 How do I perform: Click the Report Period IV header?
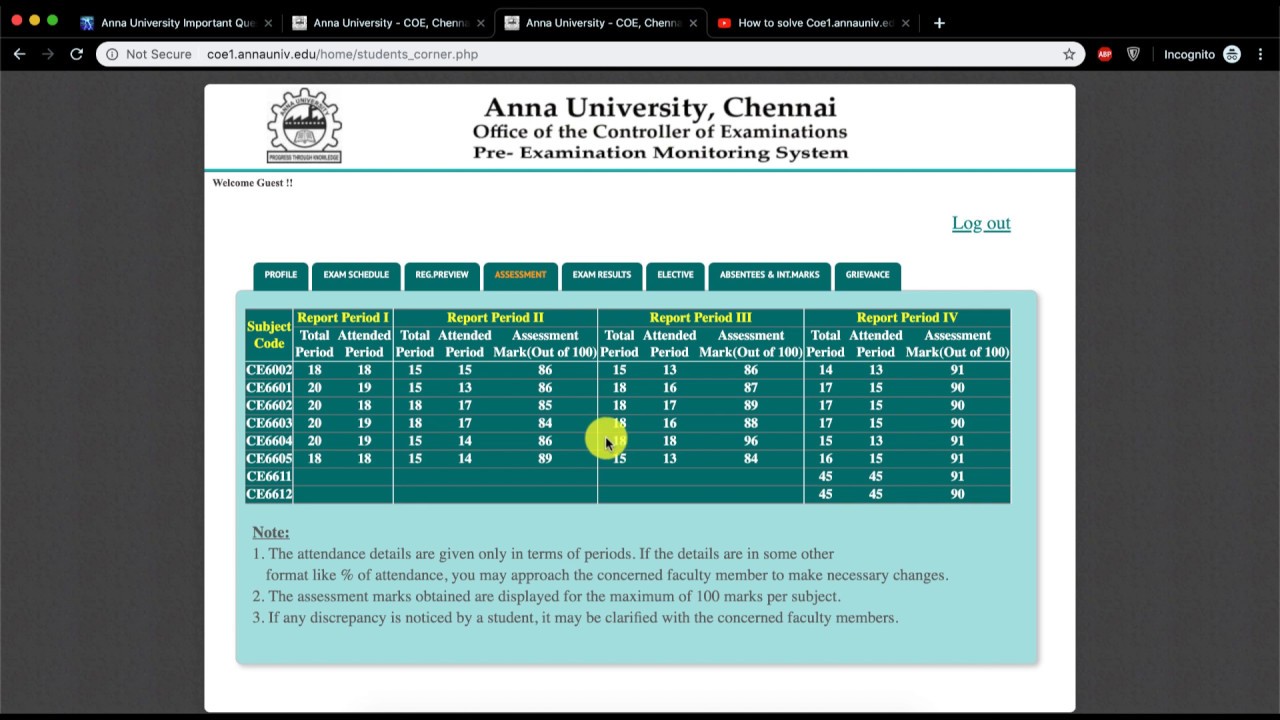tap(907, 318)
